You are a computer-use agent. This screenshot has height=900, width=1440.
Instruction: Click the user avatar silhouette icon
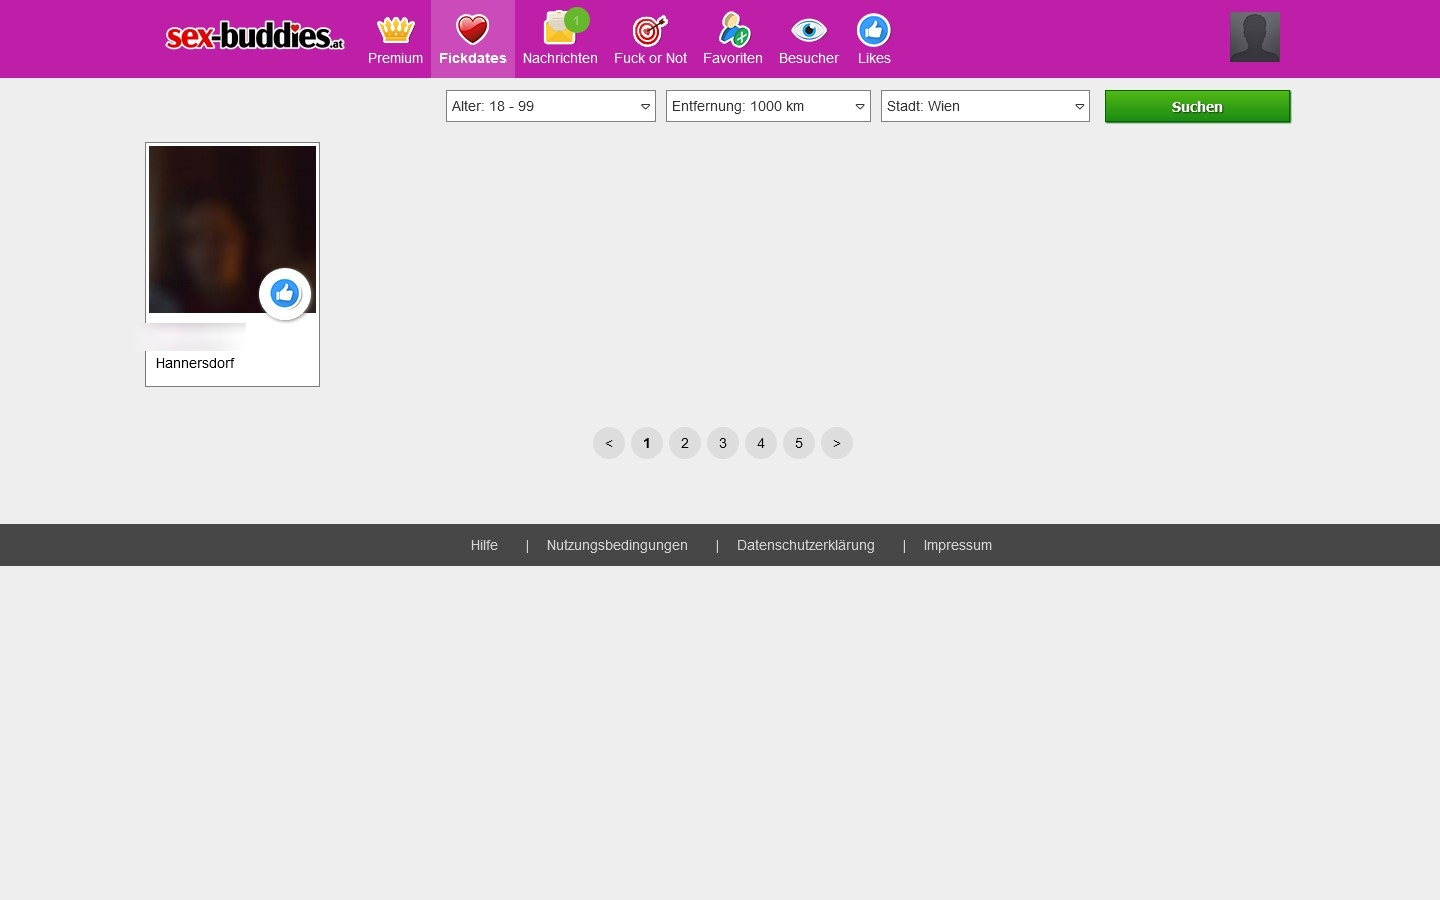(1254, 37)
